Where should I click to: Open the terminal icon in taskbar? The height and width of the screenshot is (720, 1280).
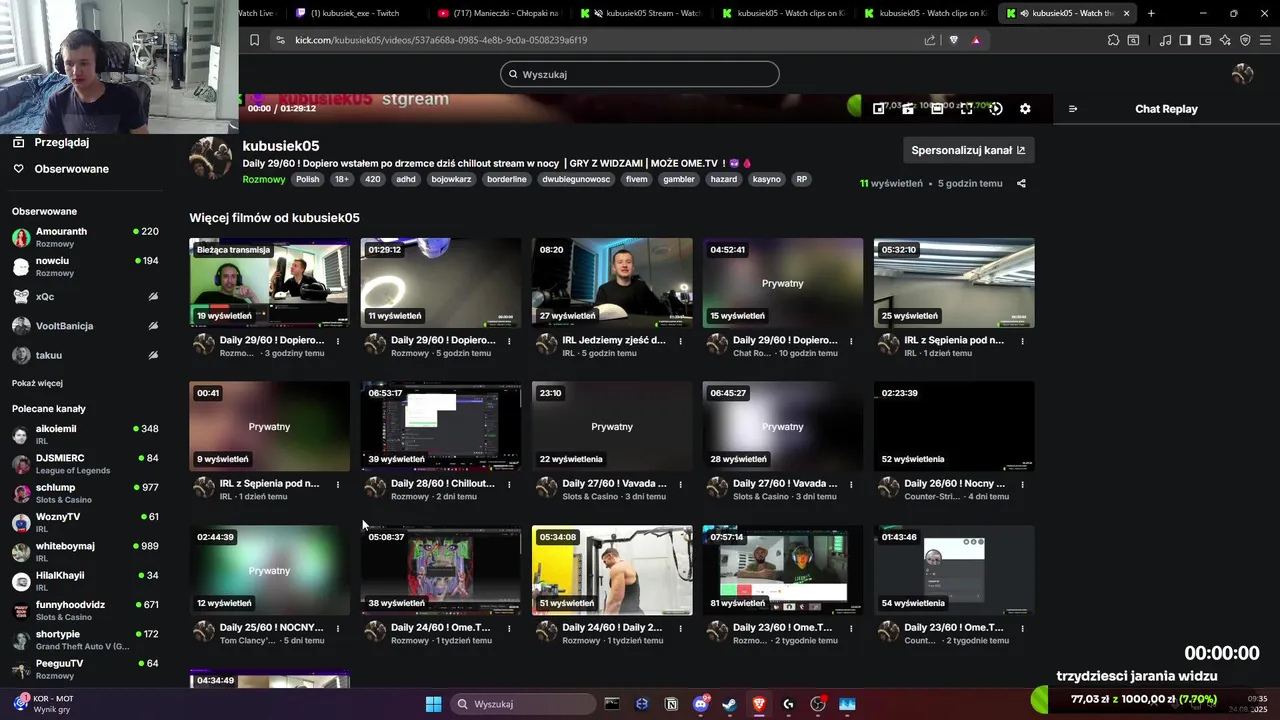(x=612, y=704)
